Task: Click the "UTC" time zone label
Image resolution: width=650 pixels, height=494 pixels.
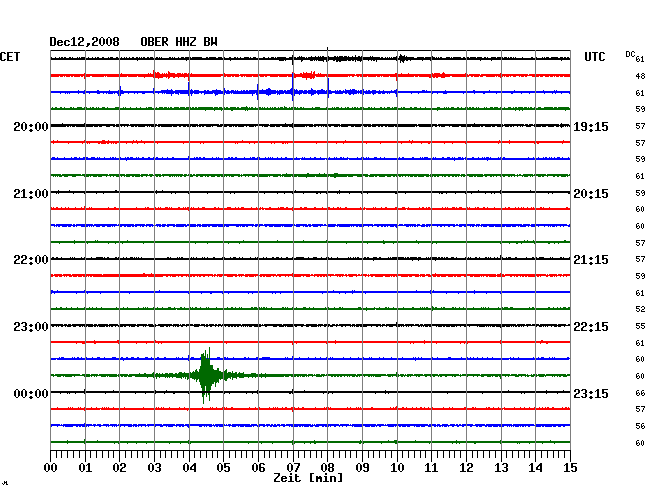Action: coord(594,56)
